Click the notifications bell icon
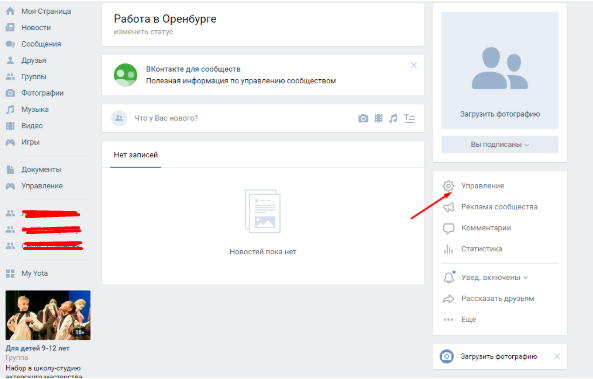The image size is (593, 379). coord(449,277)
